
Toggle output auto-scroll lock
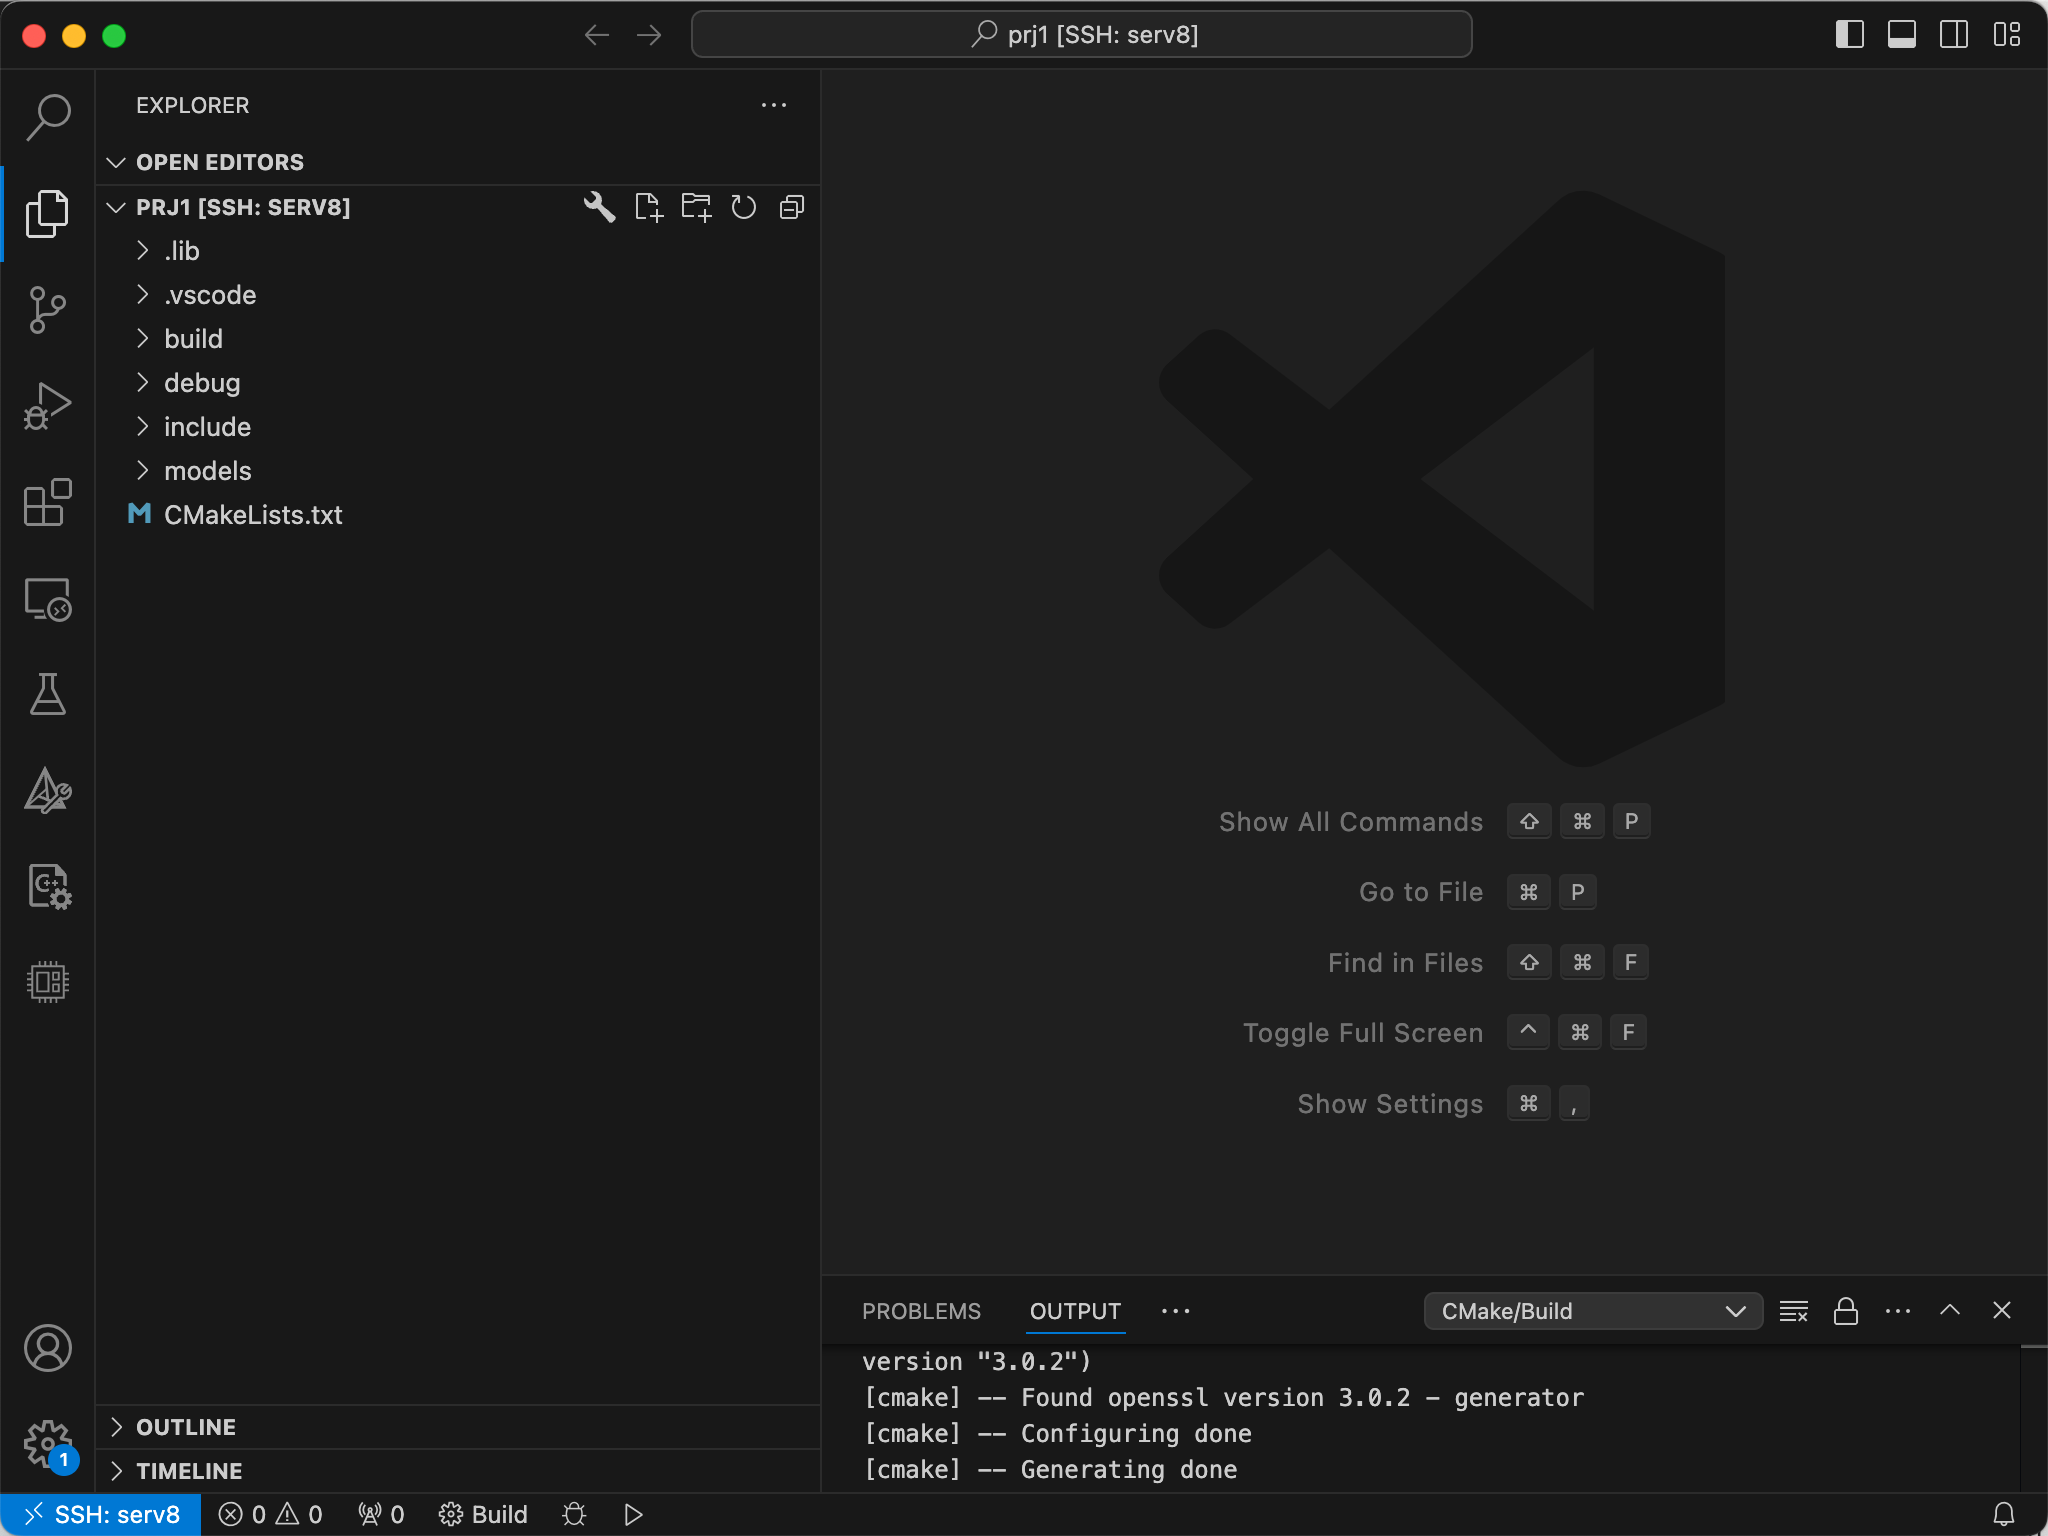[1846, 1311]
